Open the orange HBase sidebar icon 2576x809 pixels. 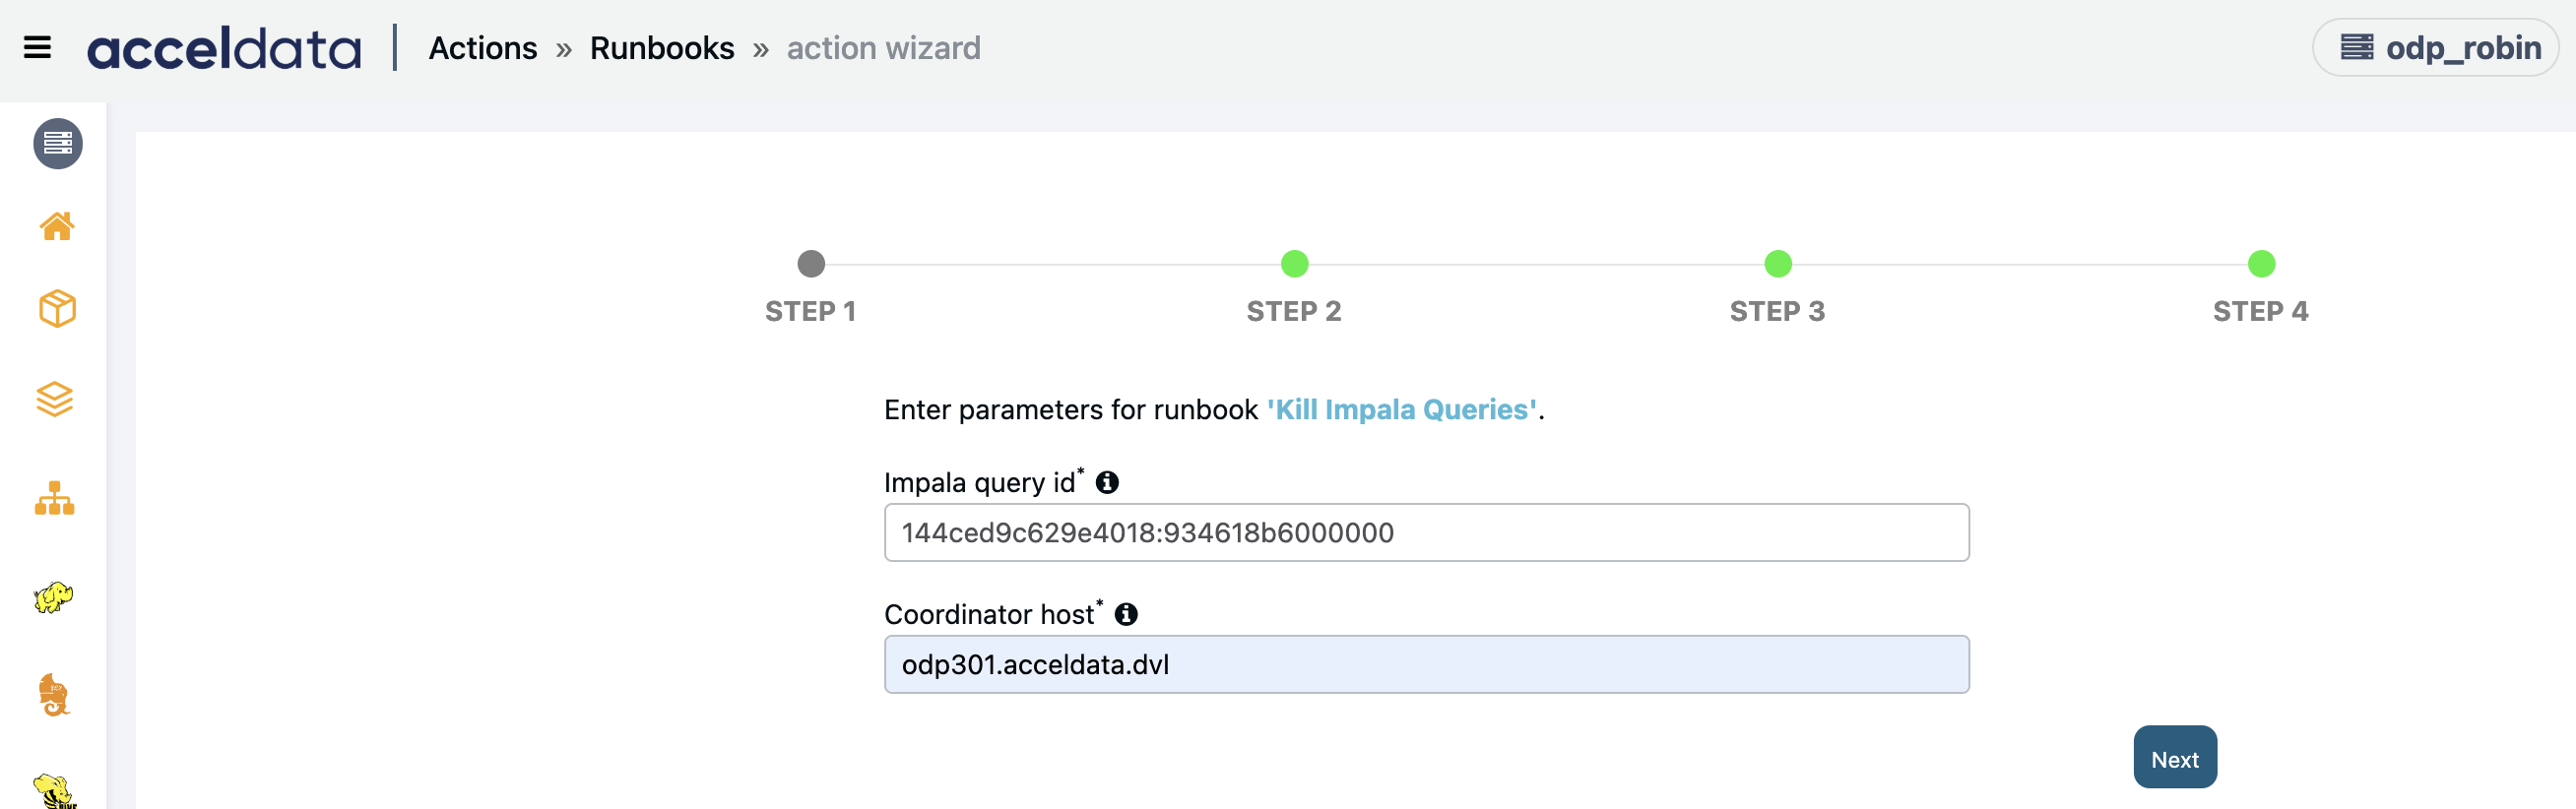pos(54,695)
